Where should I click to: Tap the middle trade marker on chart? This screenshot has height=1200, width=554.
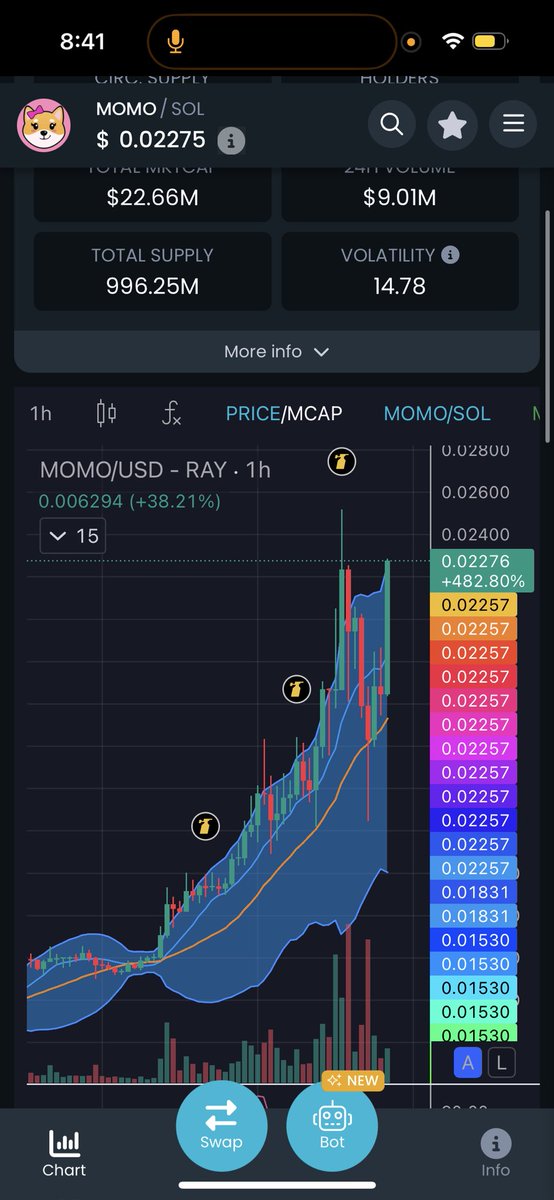tap(296, 689)
